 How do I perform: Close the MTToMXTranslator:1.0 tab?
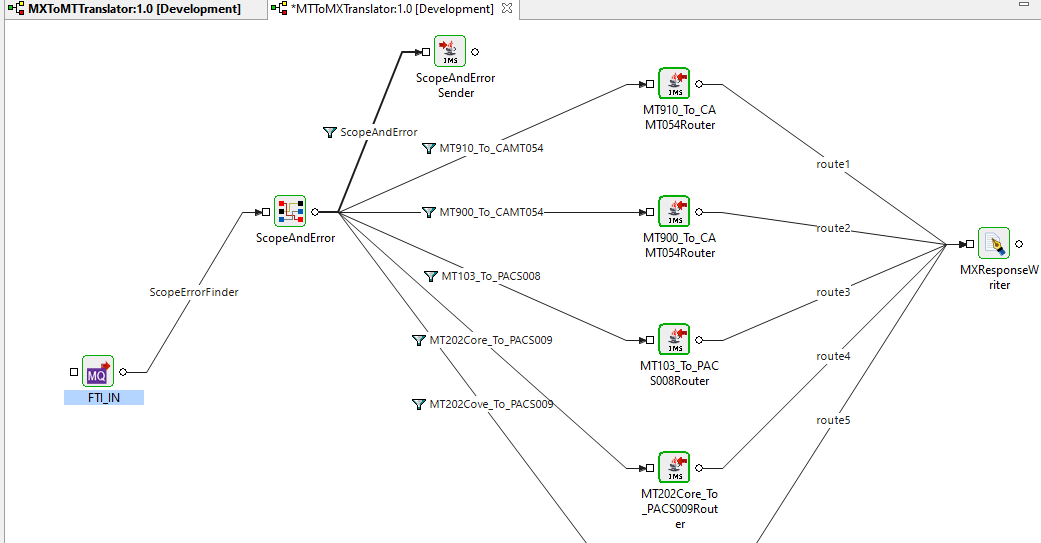pyautogui.click(x=507, y=9)
